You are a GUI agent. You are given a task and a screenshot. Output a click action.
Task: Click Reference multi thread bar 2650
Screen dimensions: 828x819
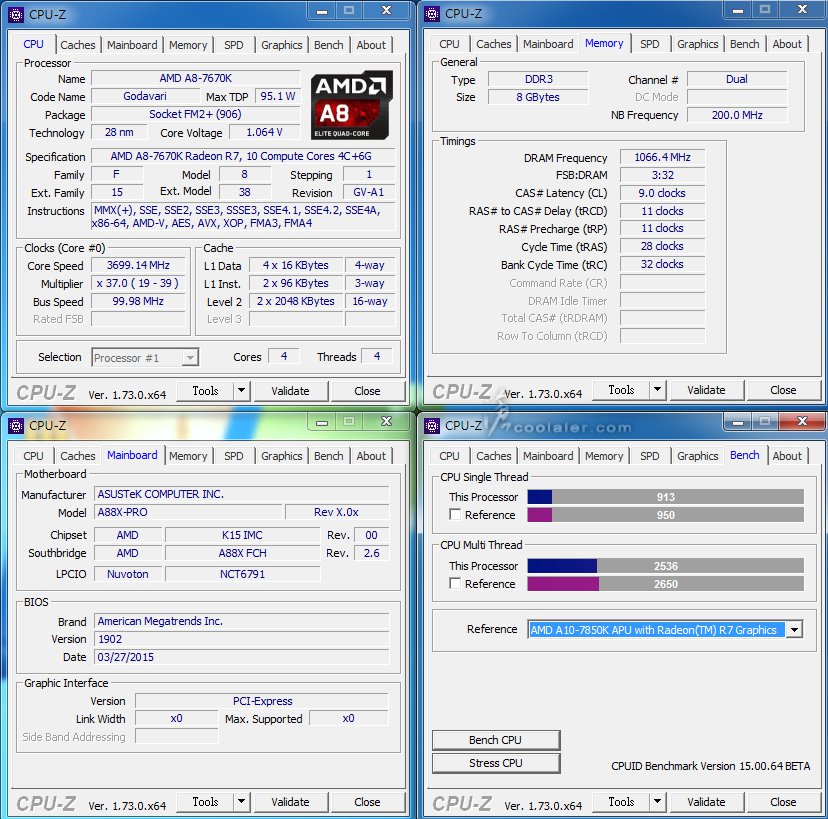coord(665,584)
